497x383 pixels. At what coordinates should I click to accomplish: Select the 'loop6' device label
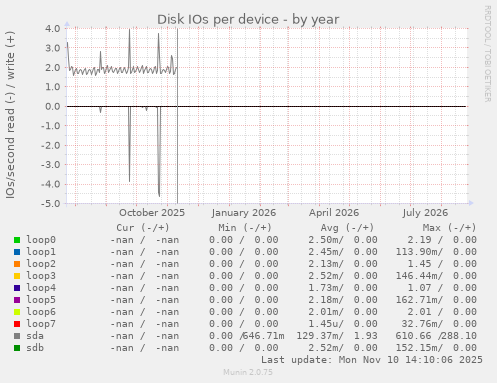click(x=41, y=312)
